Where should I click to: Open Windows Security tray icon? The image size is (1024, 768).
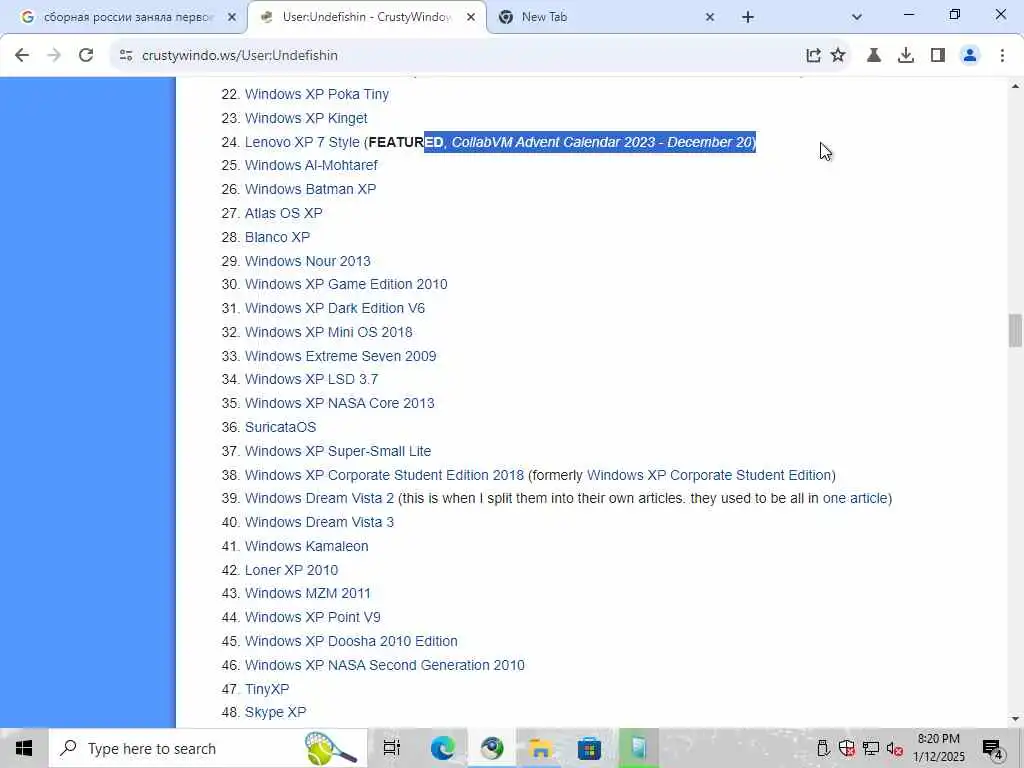click(x=847, y=749)
